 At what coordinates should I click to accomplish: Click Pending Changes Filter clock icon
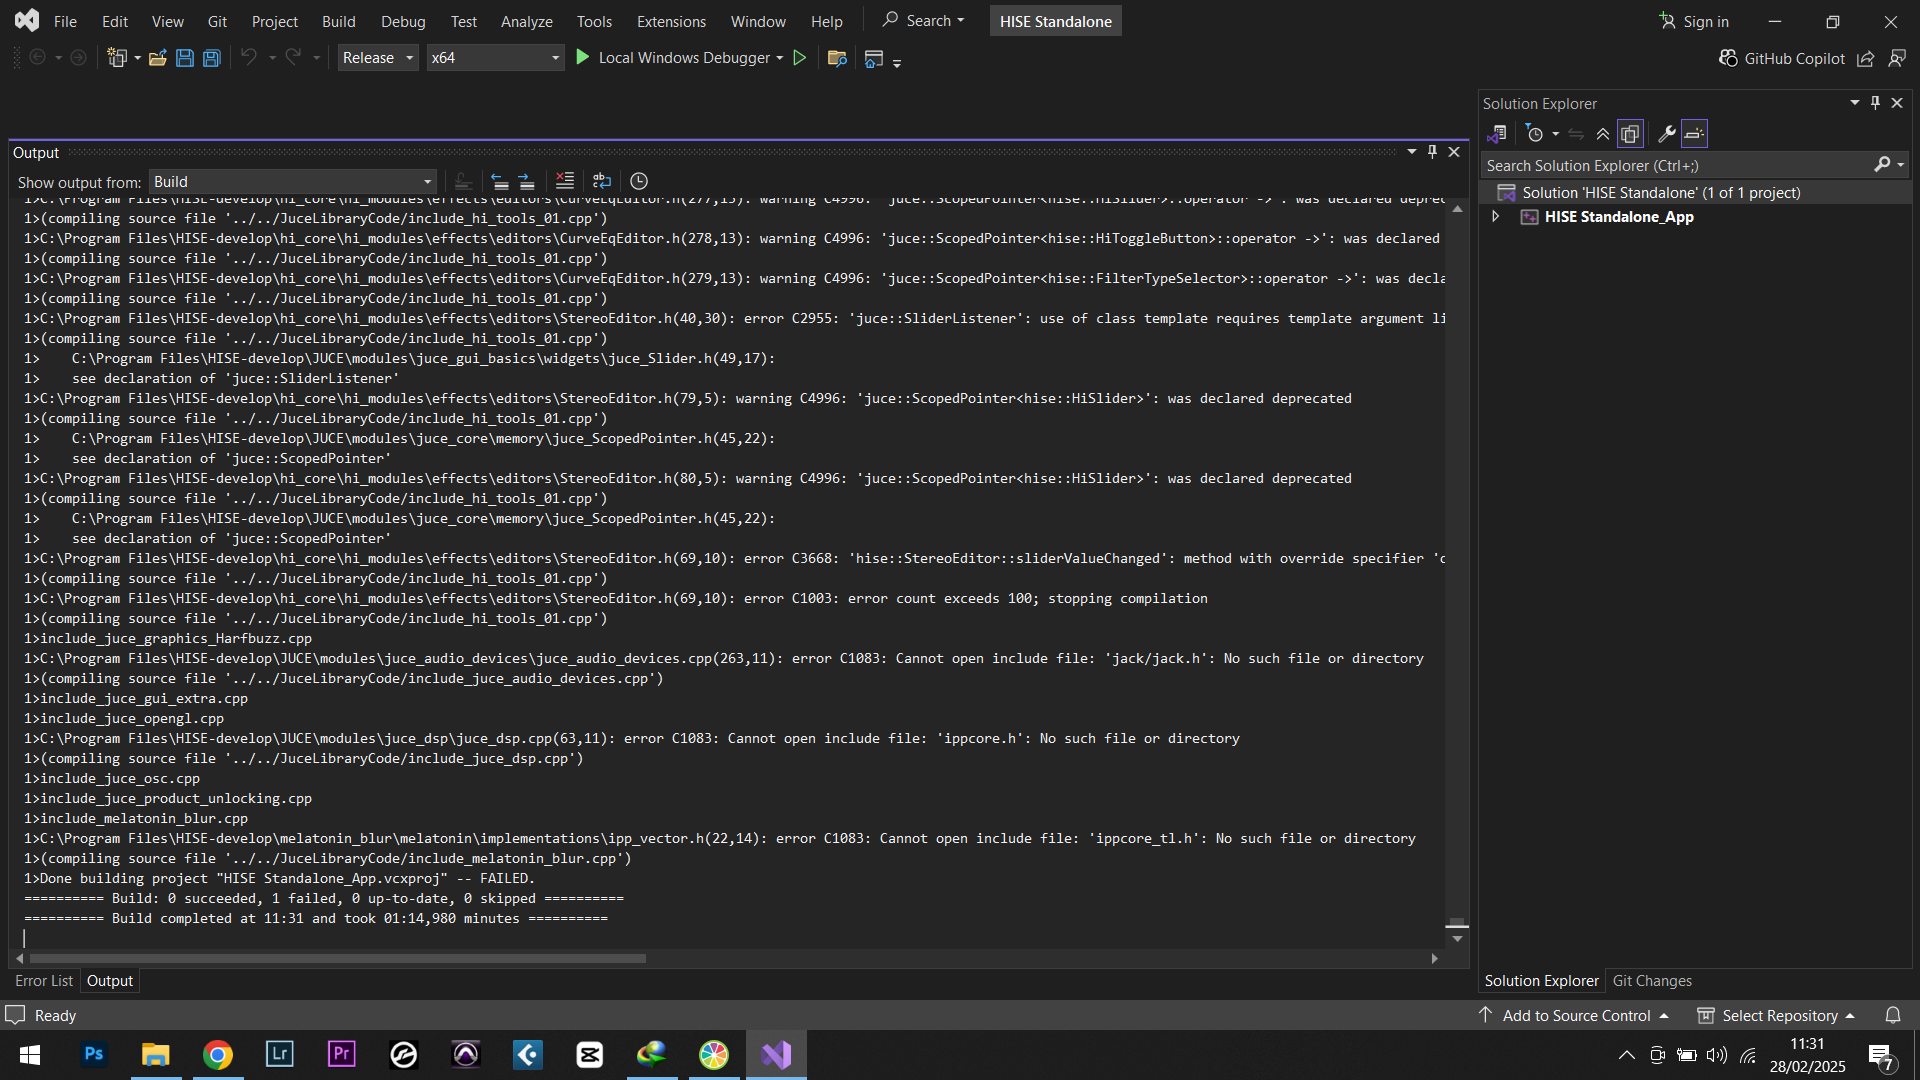[x=1535, y=133]
